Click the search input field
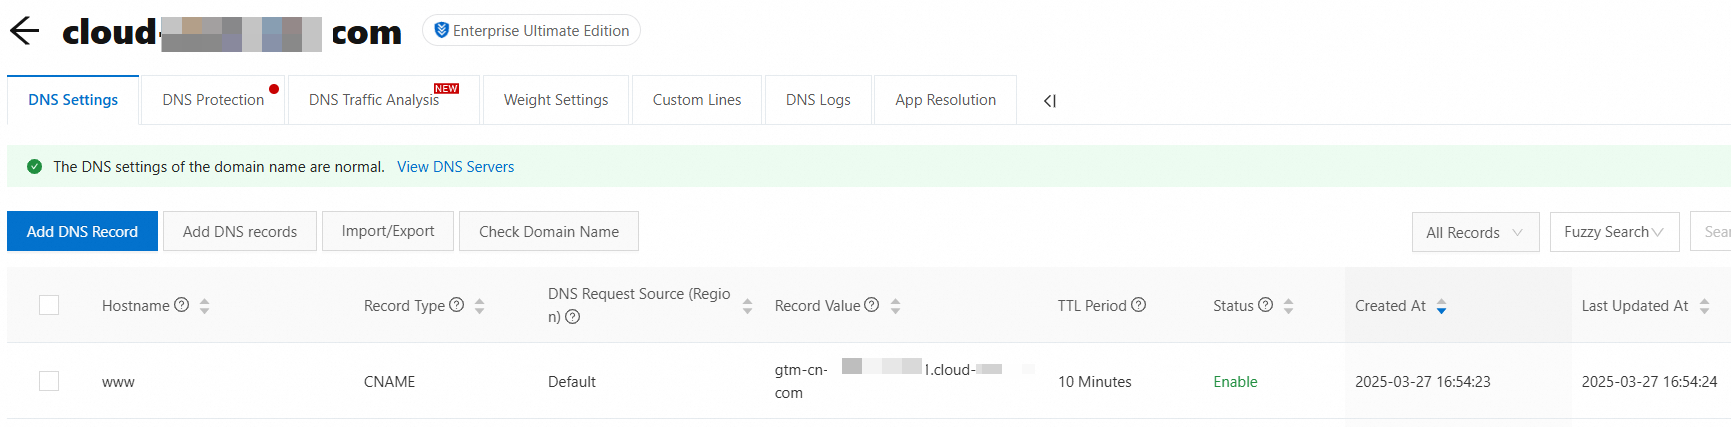The height and width of the screenshot is (427, 1731). (1712, 232)
